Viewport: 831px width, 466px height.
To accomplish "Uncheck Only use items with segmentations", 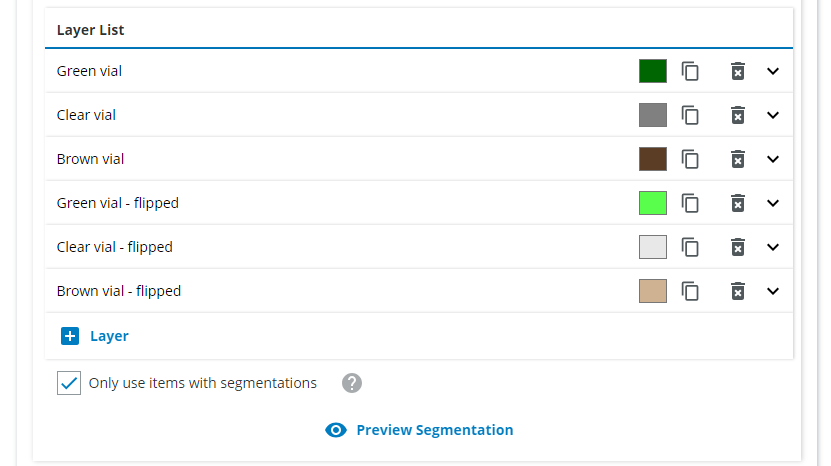I will (69, 383).
